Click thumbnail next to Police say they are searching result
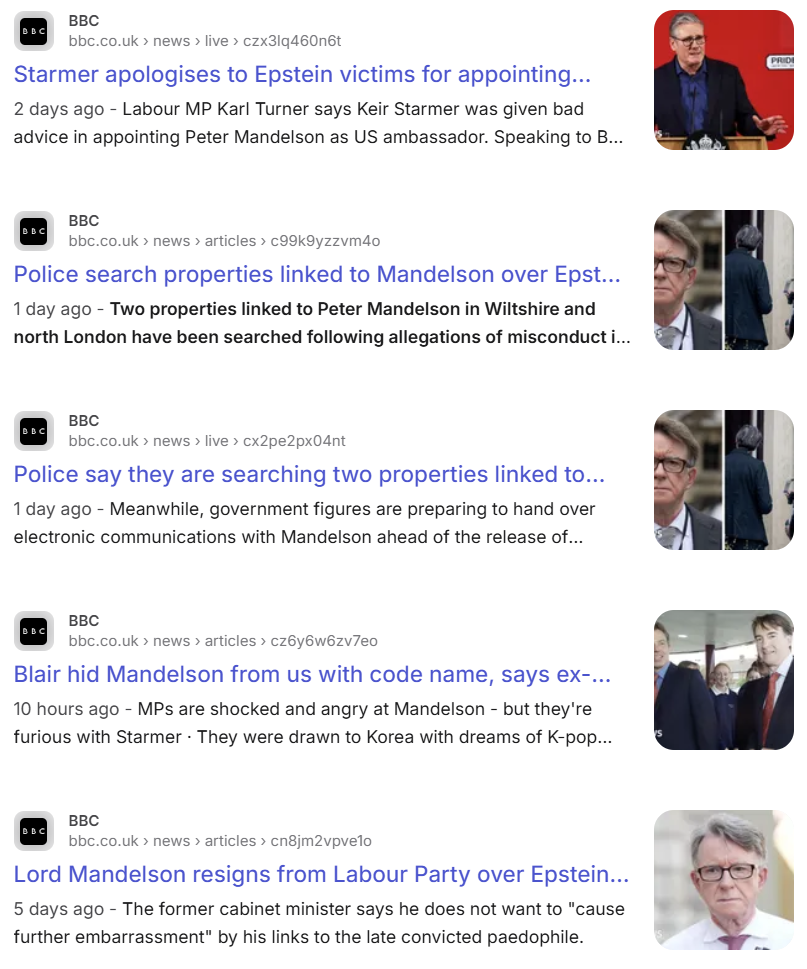807x969 pixels. pyautogui.click(x=724, y=480)
